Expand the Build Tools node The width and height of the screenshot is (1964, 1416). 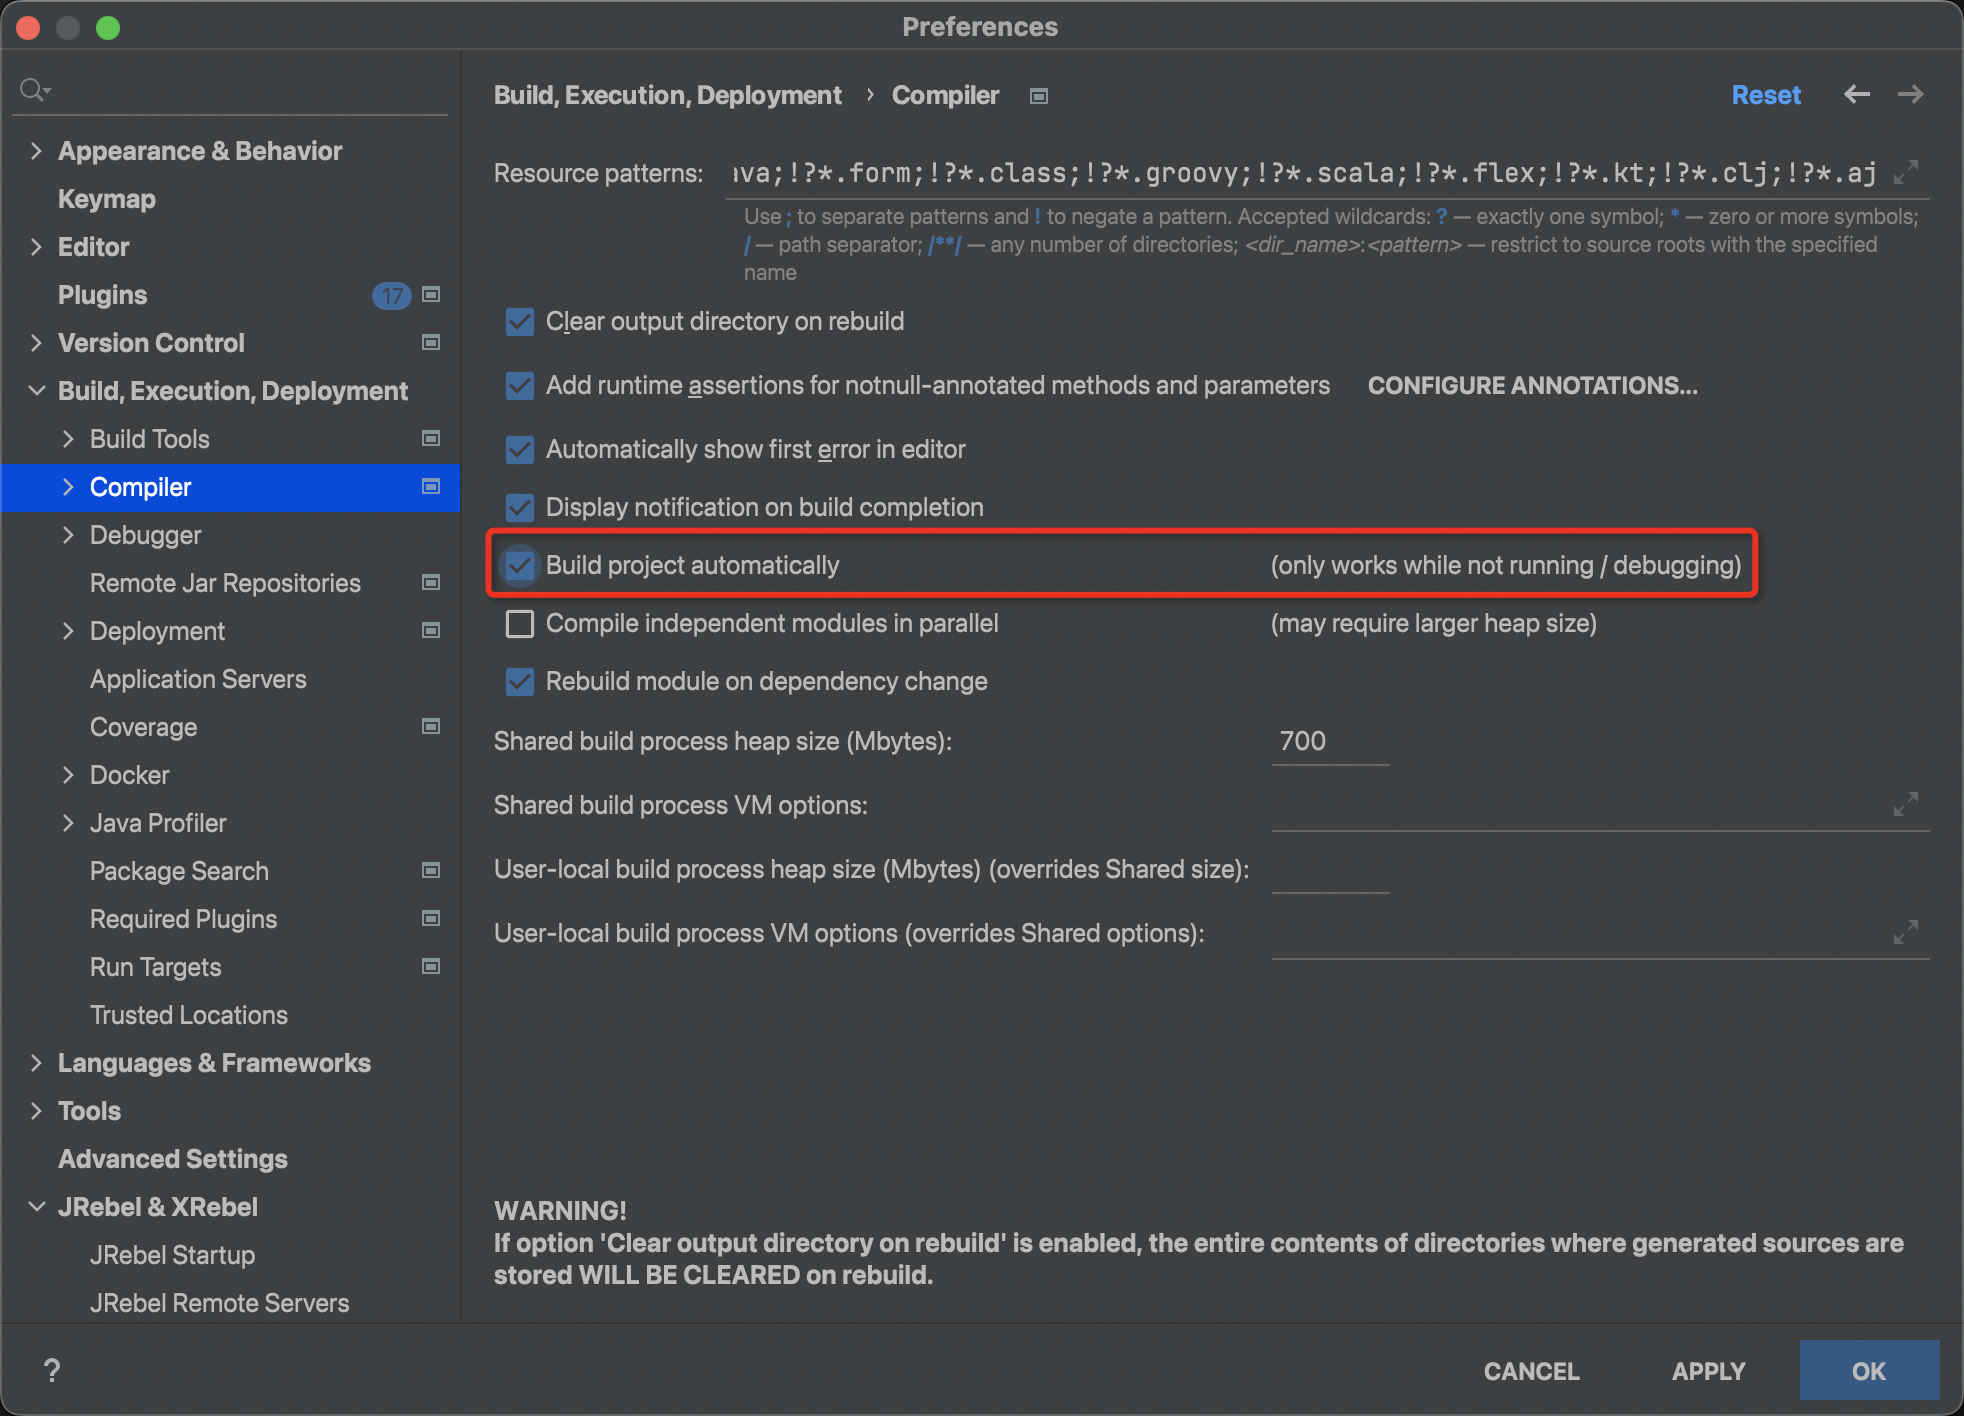[x=68, y=439]
